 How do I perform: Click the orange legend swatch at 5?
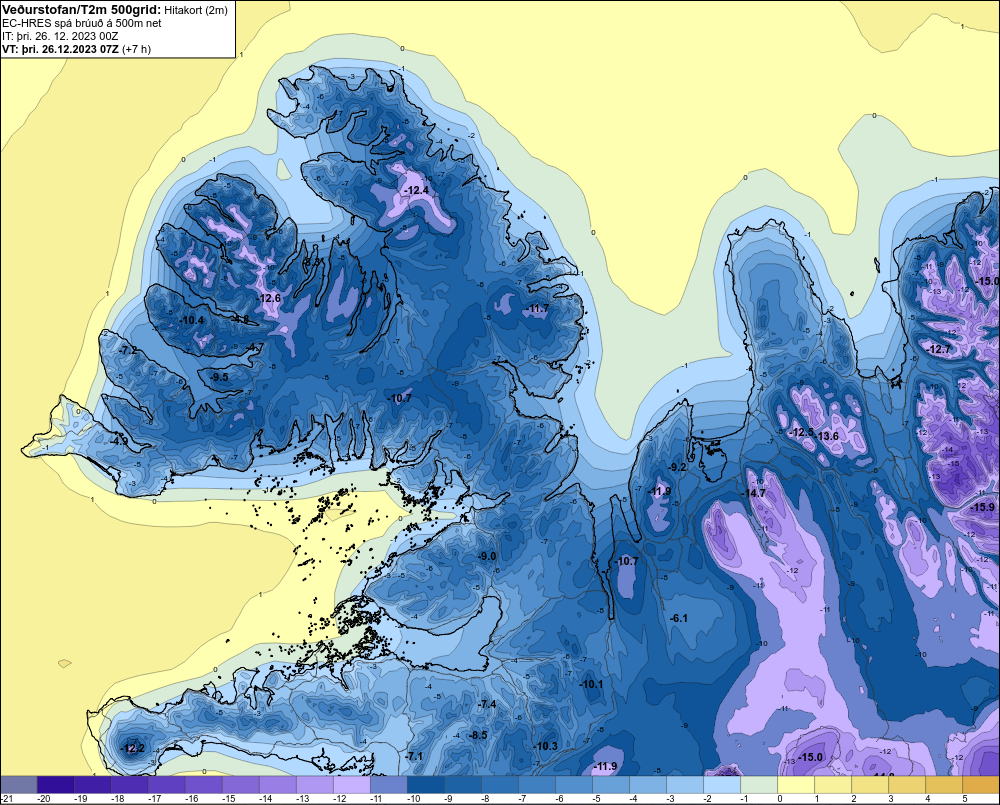coord(981,785)
